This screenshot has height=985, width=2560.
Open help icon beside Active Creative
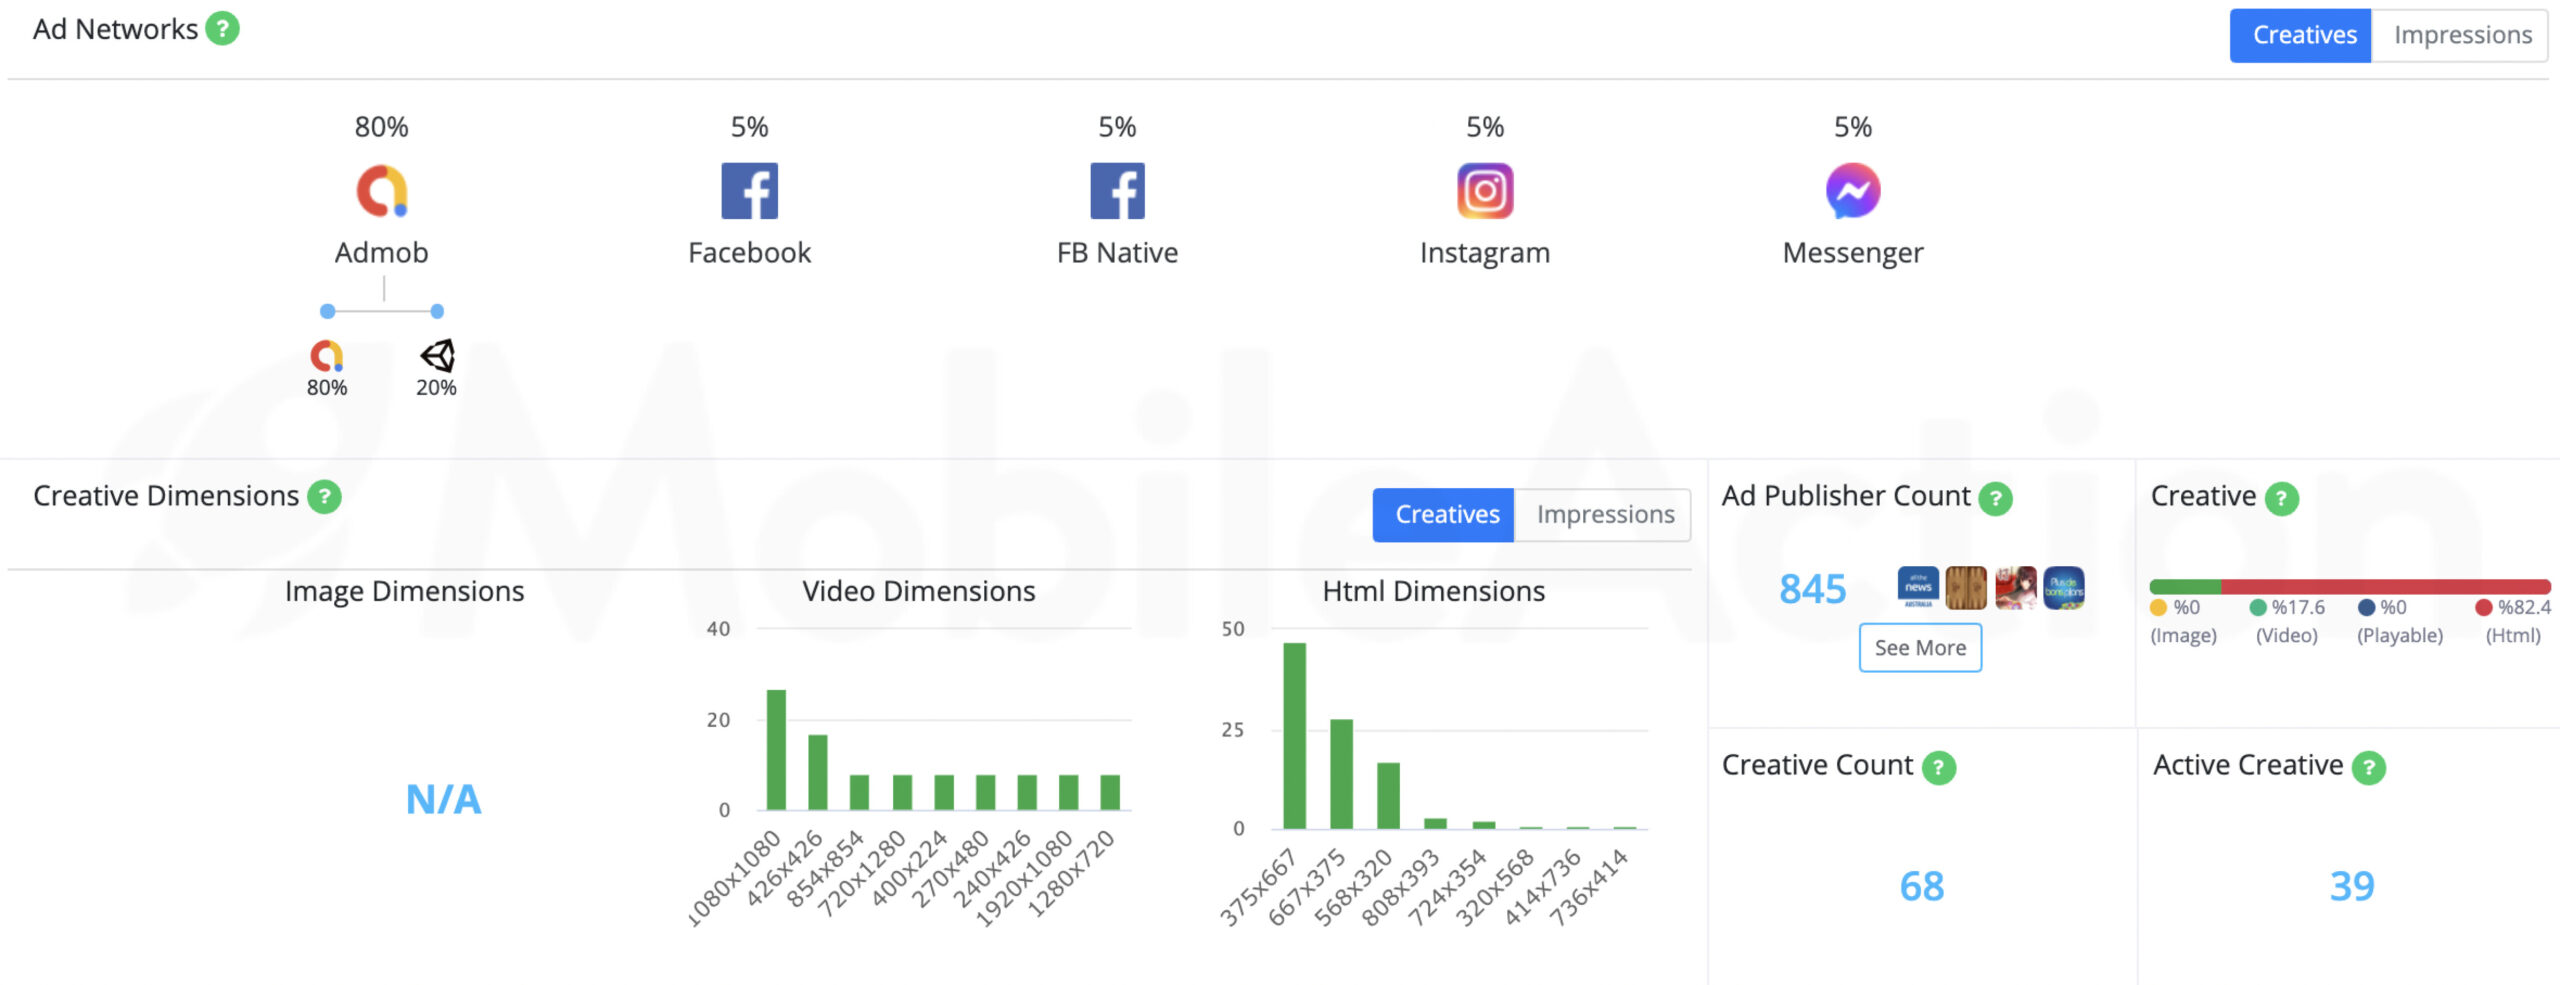(2368, 767)
